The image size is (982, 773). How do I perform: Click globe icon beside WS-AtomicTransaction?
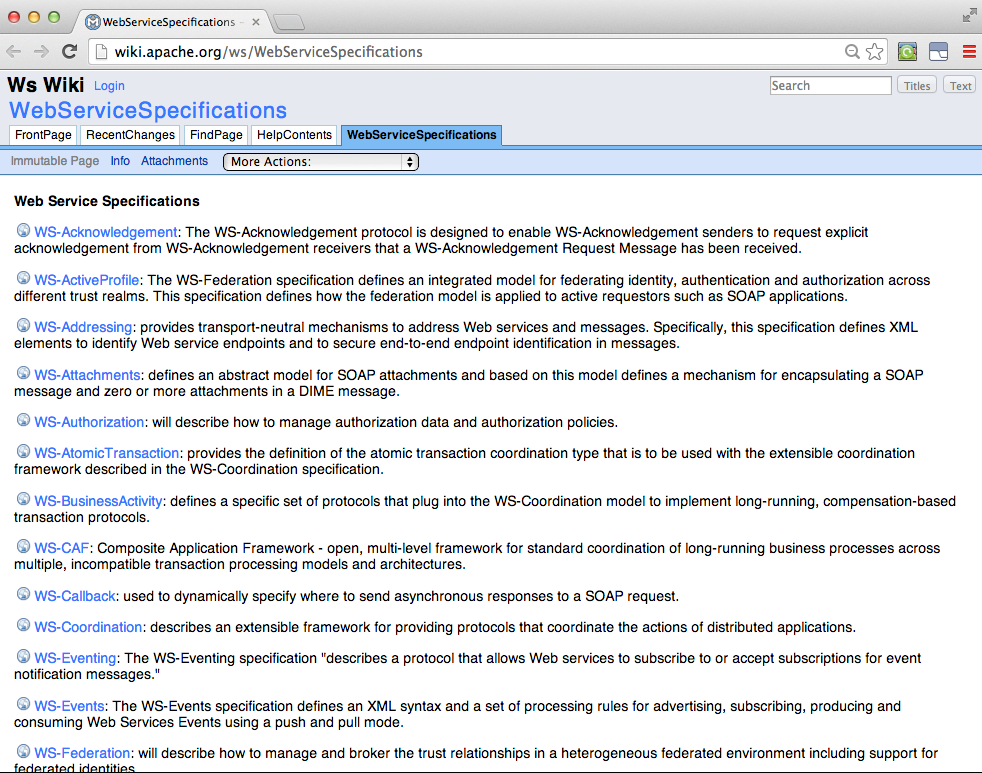point(23,451)
